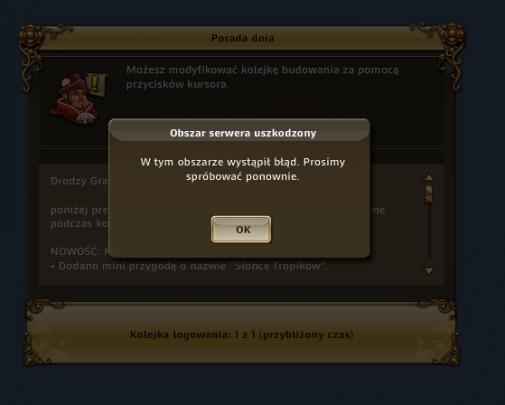505x405 pixels.
Task: Click the yellow exclamation mark sign
Action: [x=96, y=83]
